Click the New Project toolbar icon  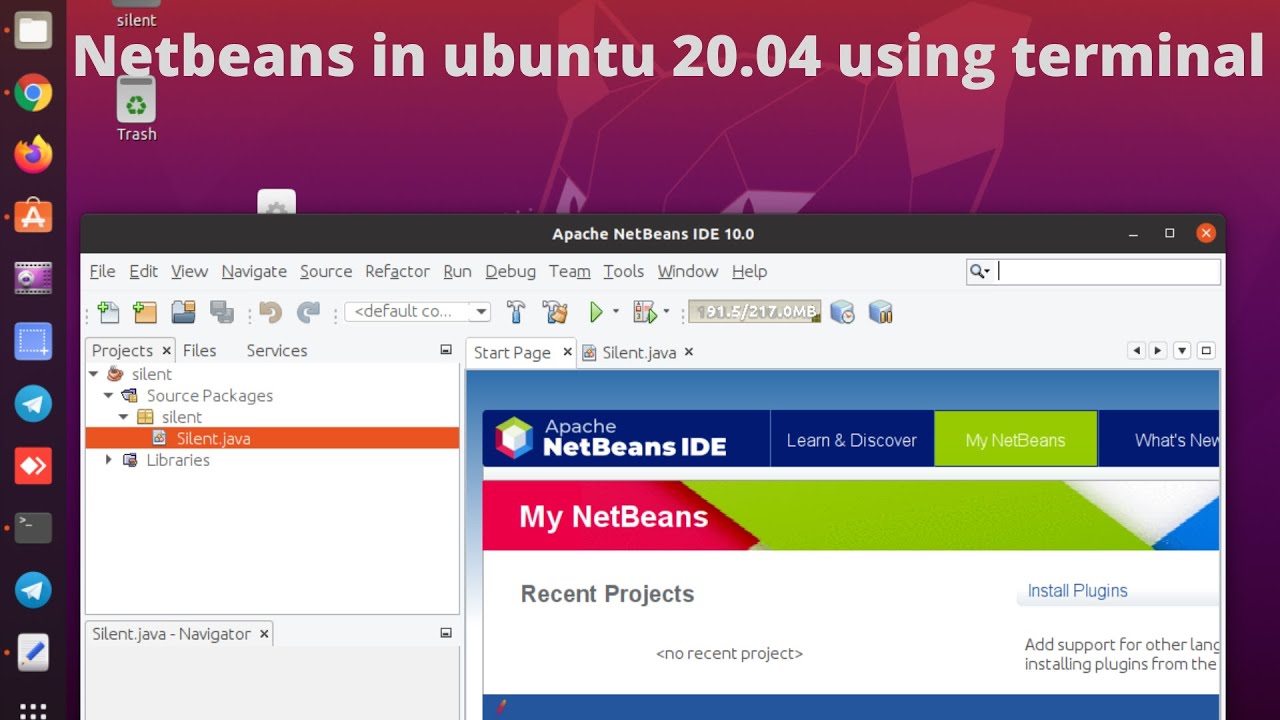click(145, 312)
